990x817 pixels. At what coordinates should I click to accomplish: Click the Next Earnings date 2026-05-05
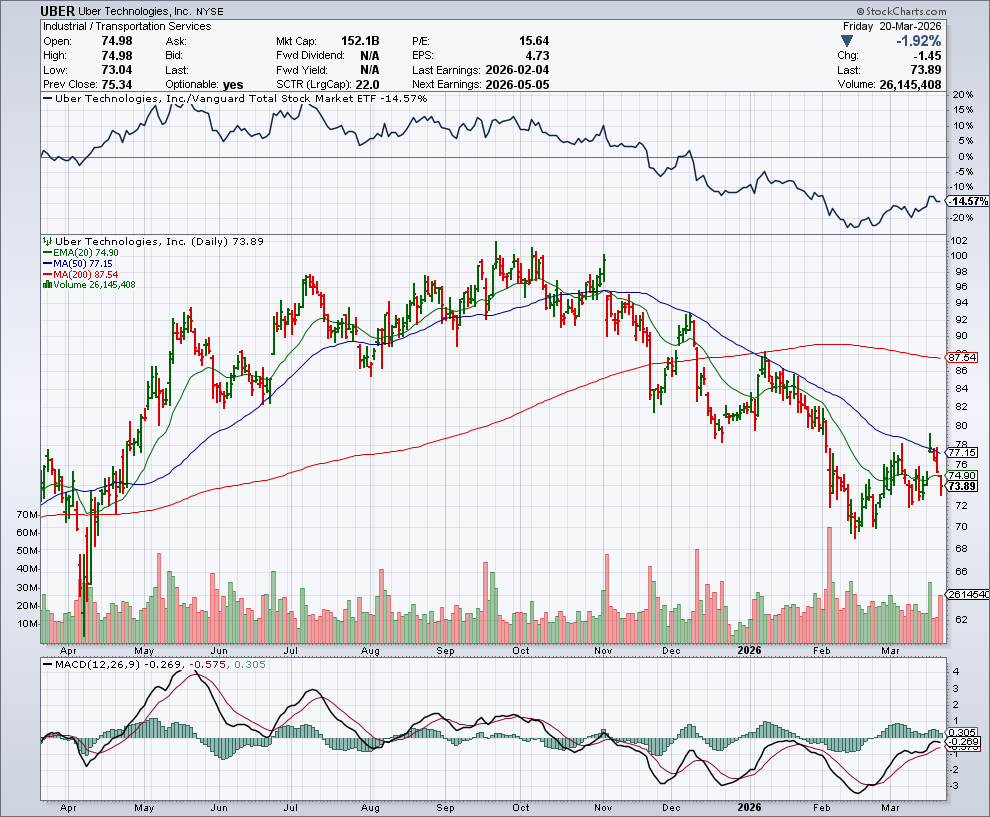pyautogui.click(x=517, y=85)
